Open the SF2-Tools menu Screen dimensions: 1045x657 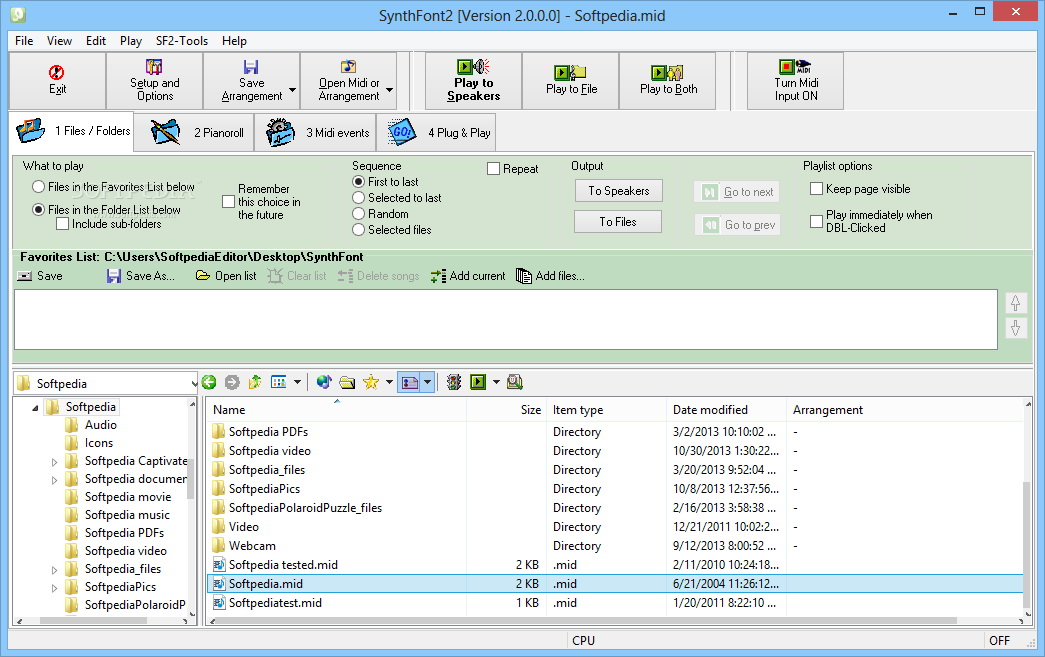click(182, 41)
